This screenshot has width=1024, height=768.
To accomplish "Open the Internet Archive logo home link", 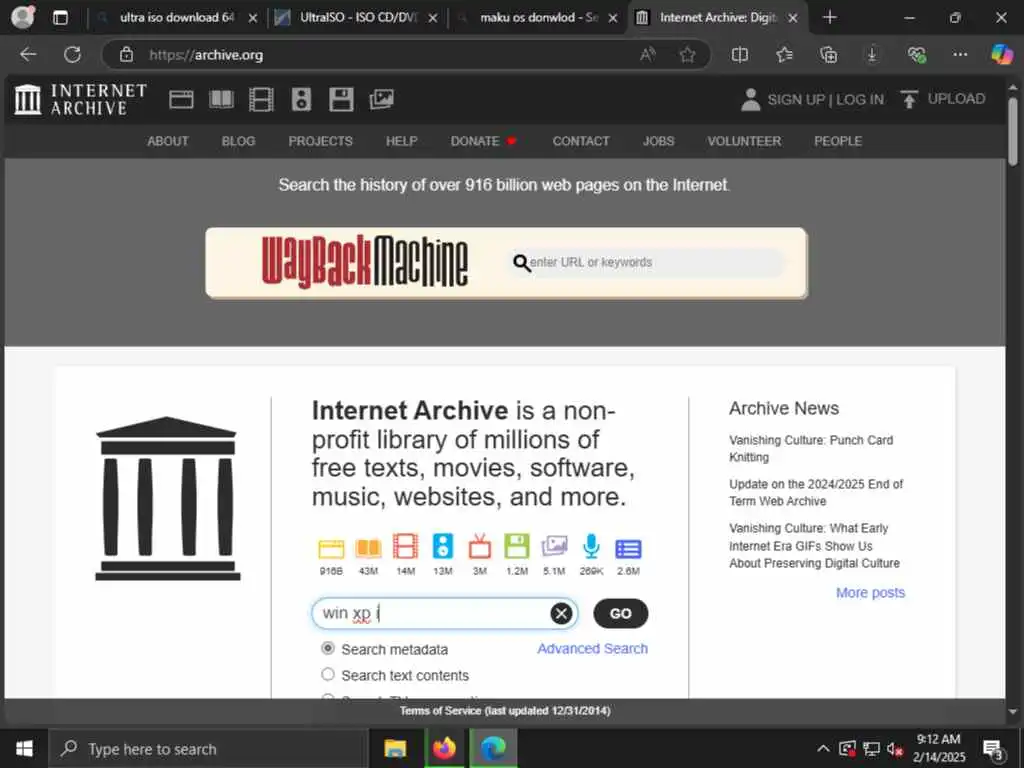I will tap(80, 99).
